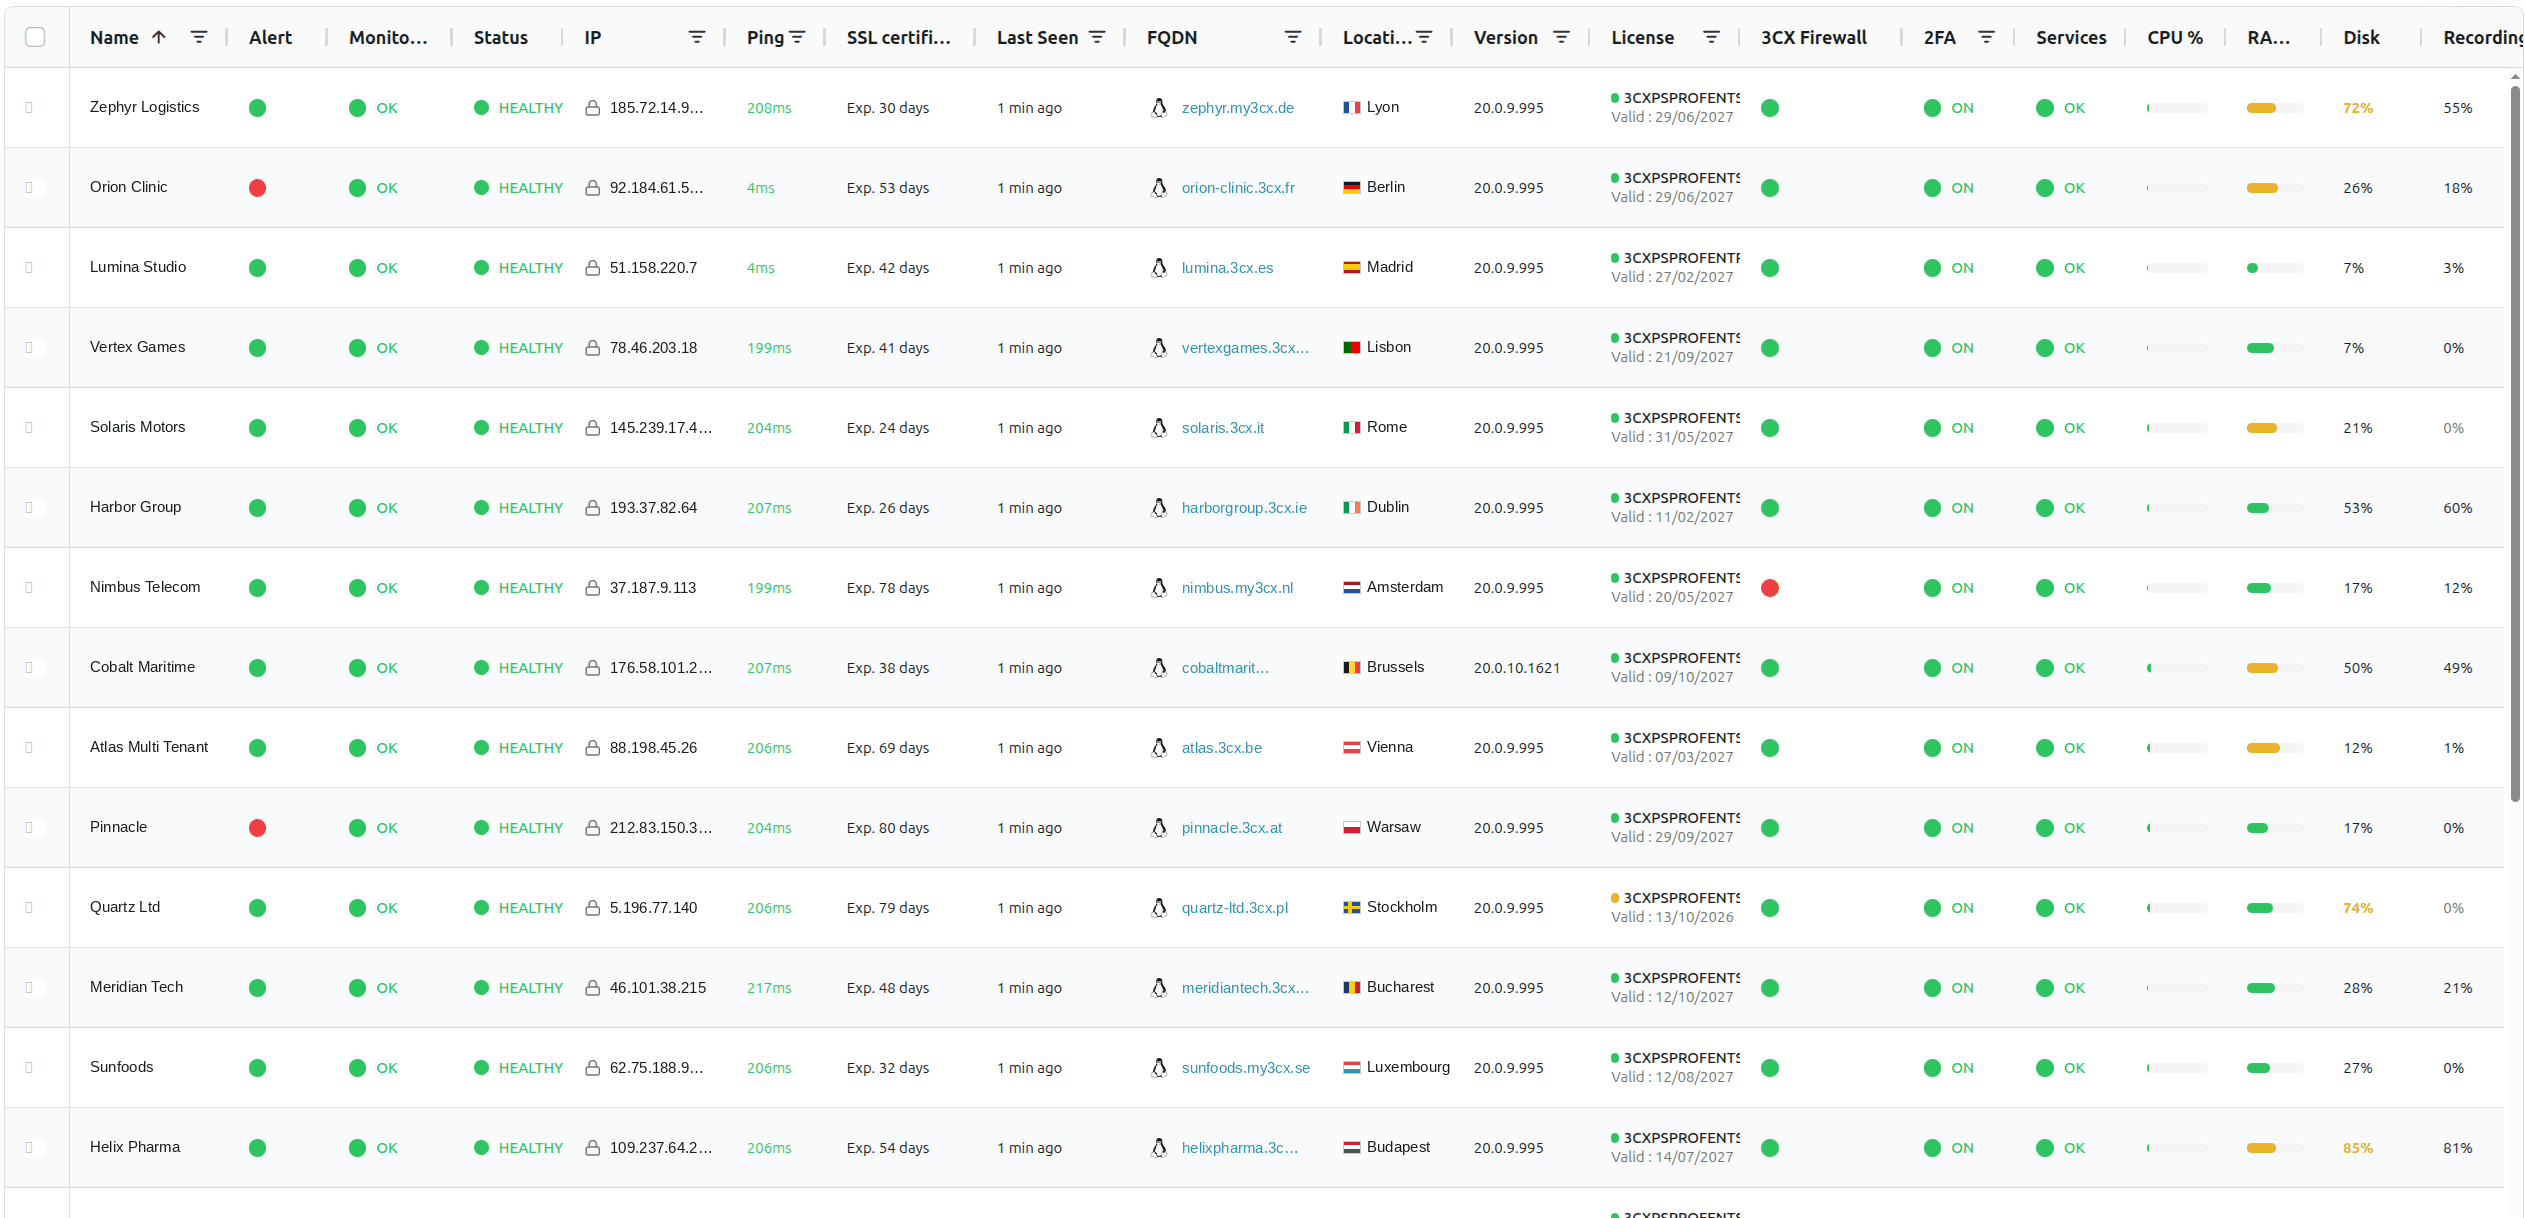
Task: Open the Name column filter icon
Action: tap(199, 37)
